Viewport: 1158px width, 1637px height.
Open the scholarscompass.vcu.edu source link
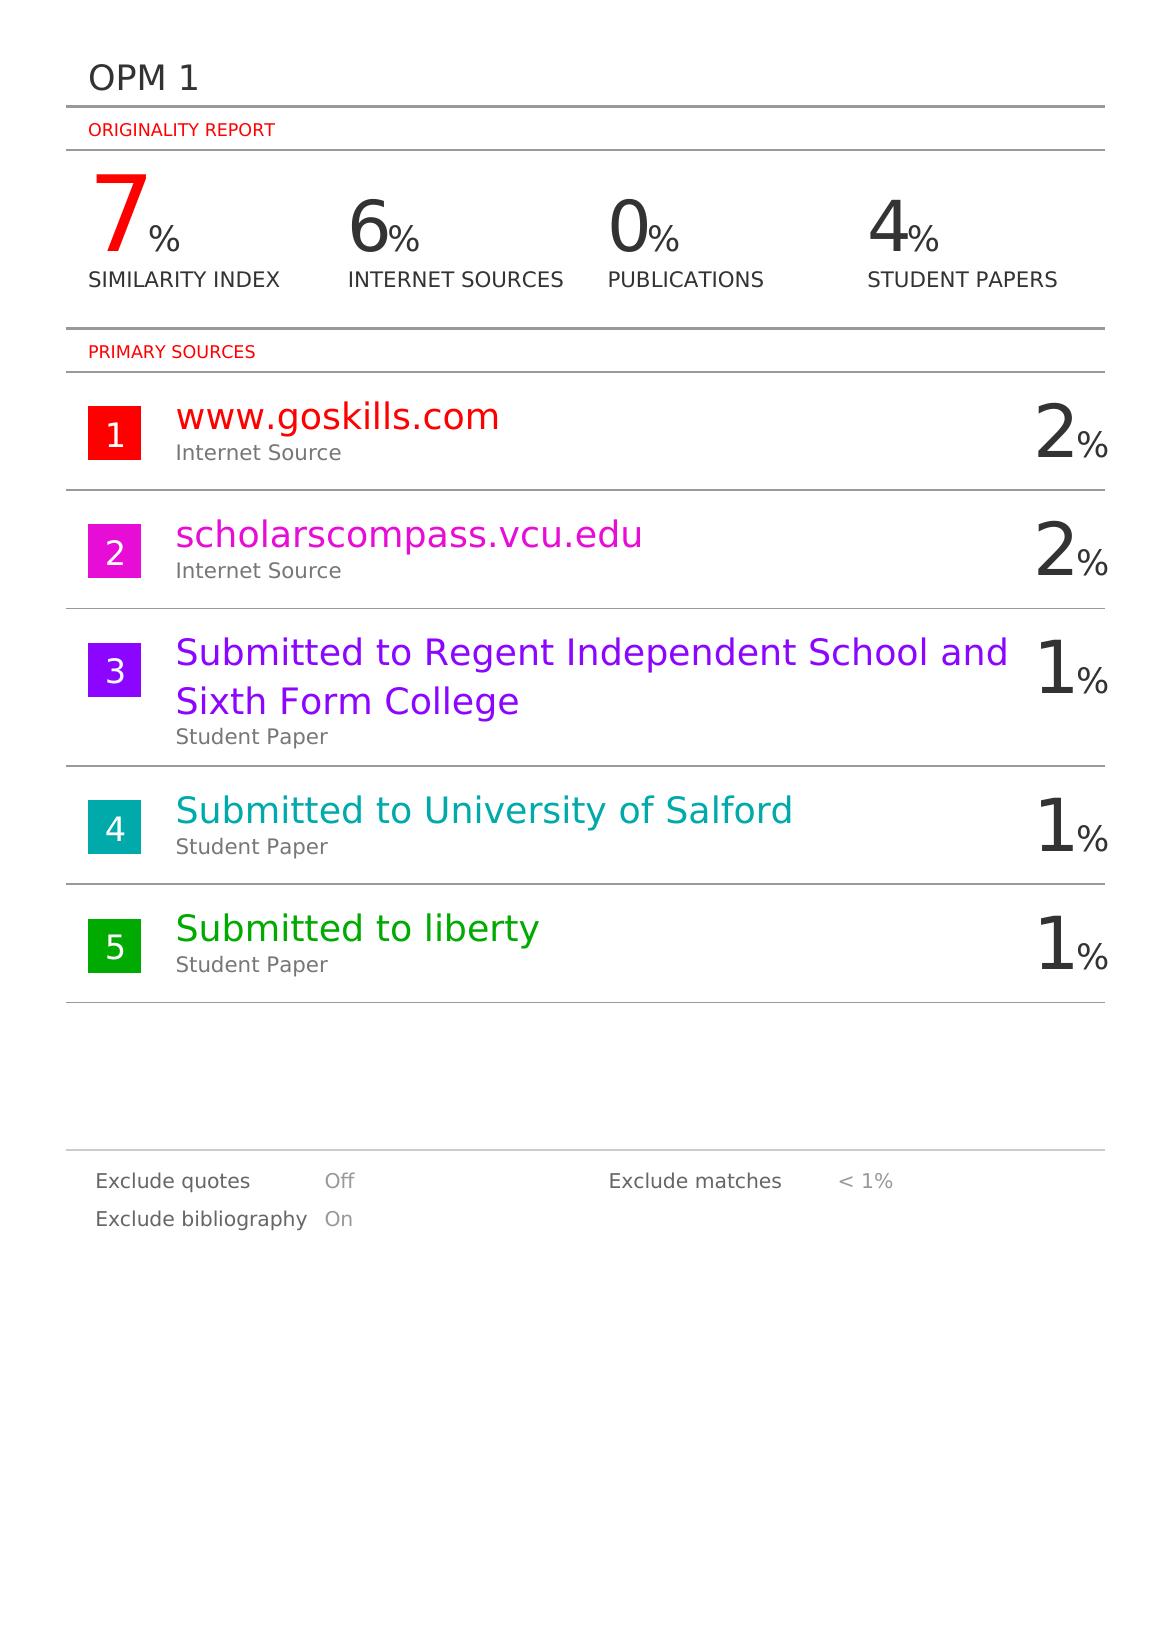408,535
